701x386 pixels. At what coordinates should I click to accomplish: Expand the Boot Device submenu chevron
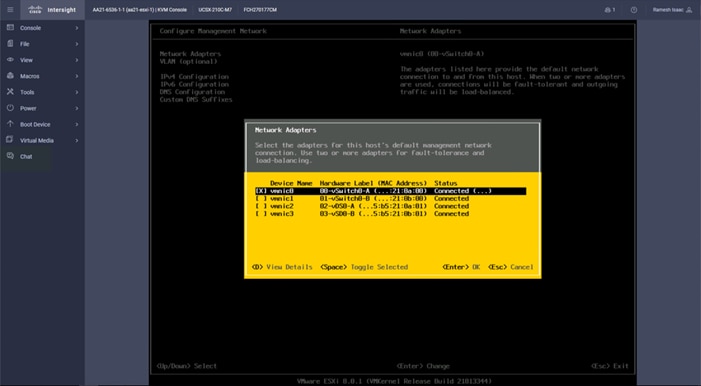[x=77, y=124]
